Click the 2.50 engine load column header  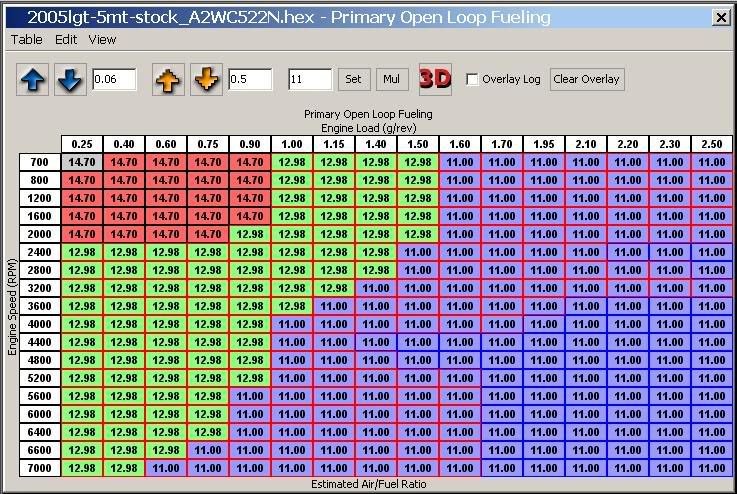(x=710, y=144)
